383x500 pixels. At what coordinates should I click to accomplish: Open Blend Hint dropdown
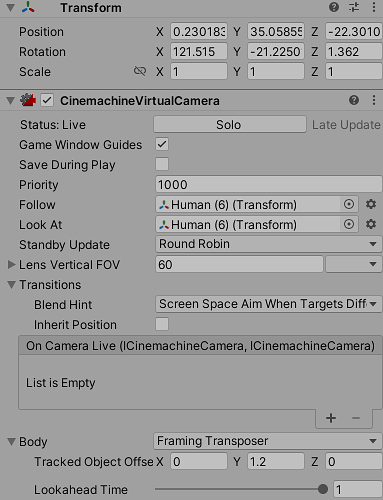[x=268, y=304]
